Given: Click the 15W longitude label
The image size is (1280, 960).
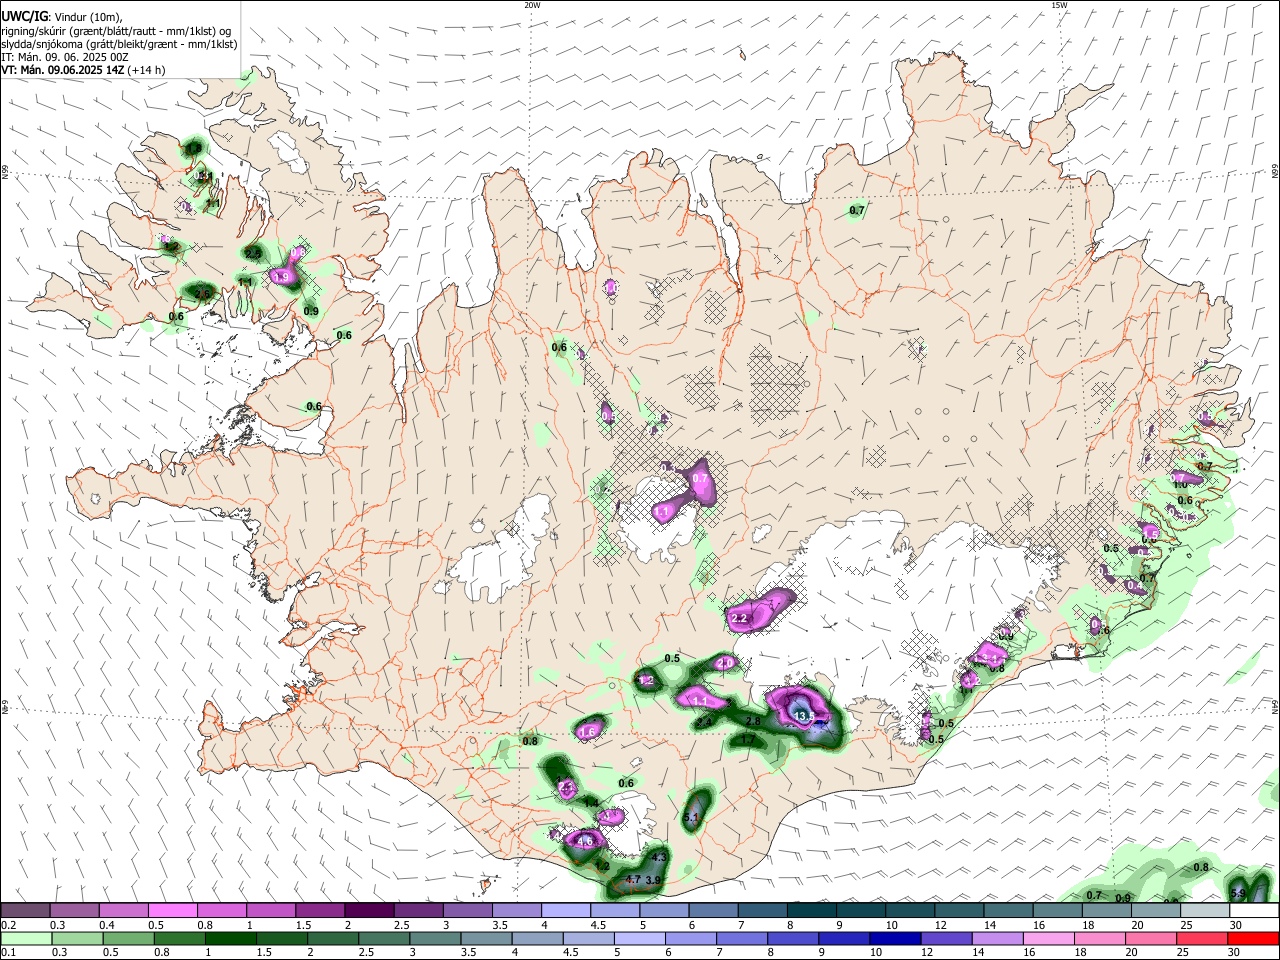Looking at the screenshot, I should tap(1059, 5).
